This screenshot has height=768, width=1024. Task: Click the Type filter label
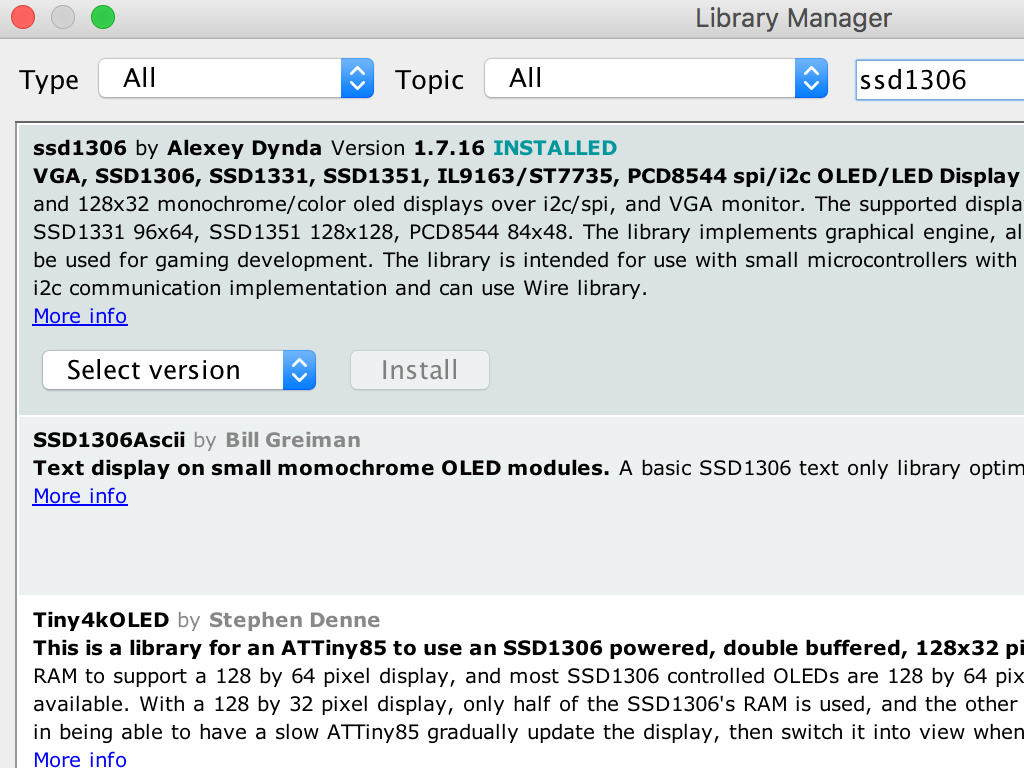point(49,80)
